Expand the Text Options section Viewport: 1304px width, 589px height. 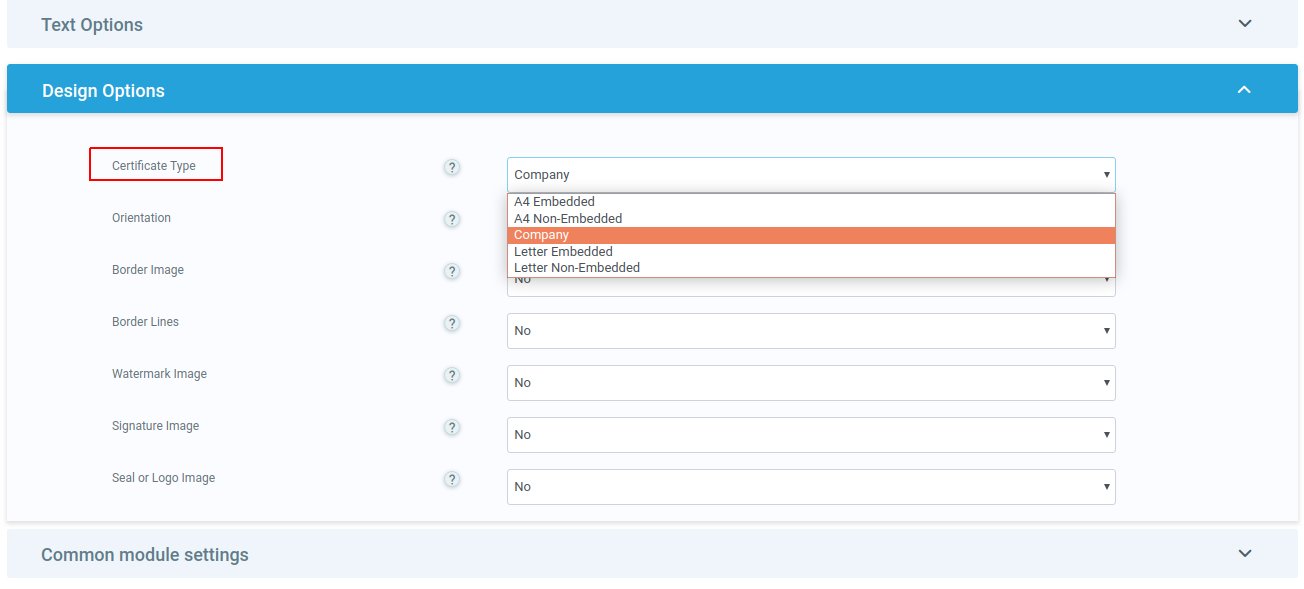pyautogui.click(x=1244, y=24)
